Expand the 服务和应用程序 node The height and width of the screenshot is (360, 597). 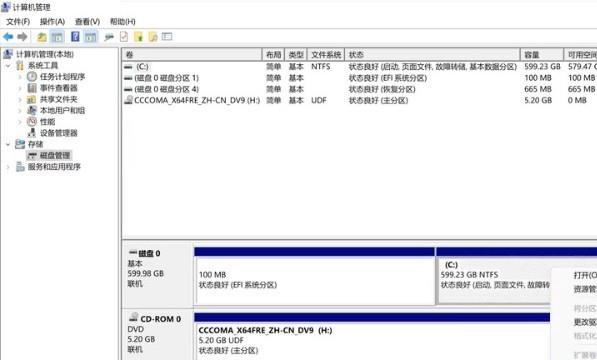tap(8, 167)
